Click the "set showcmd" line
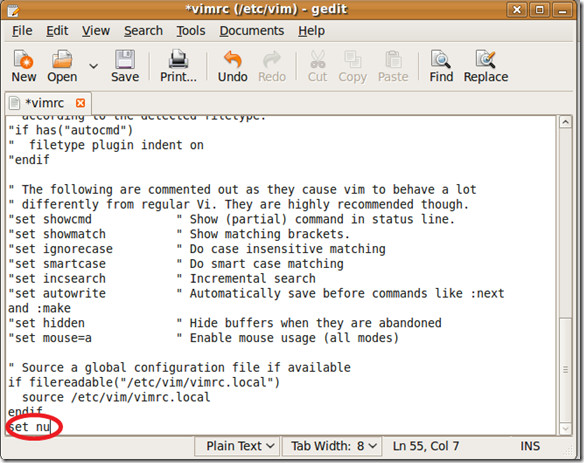This screenshot has width=584, height=463. pyautogui.click(x=231, y=219)
